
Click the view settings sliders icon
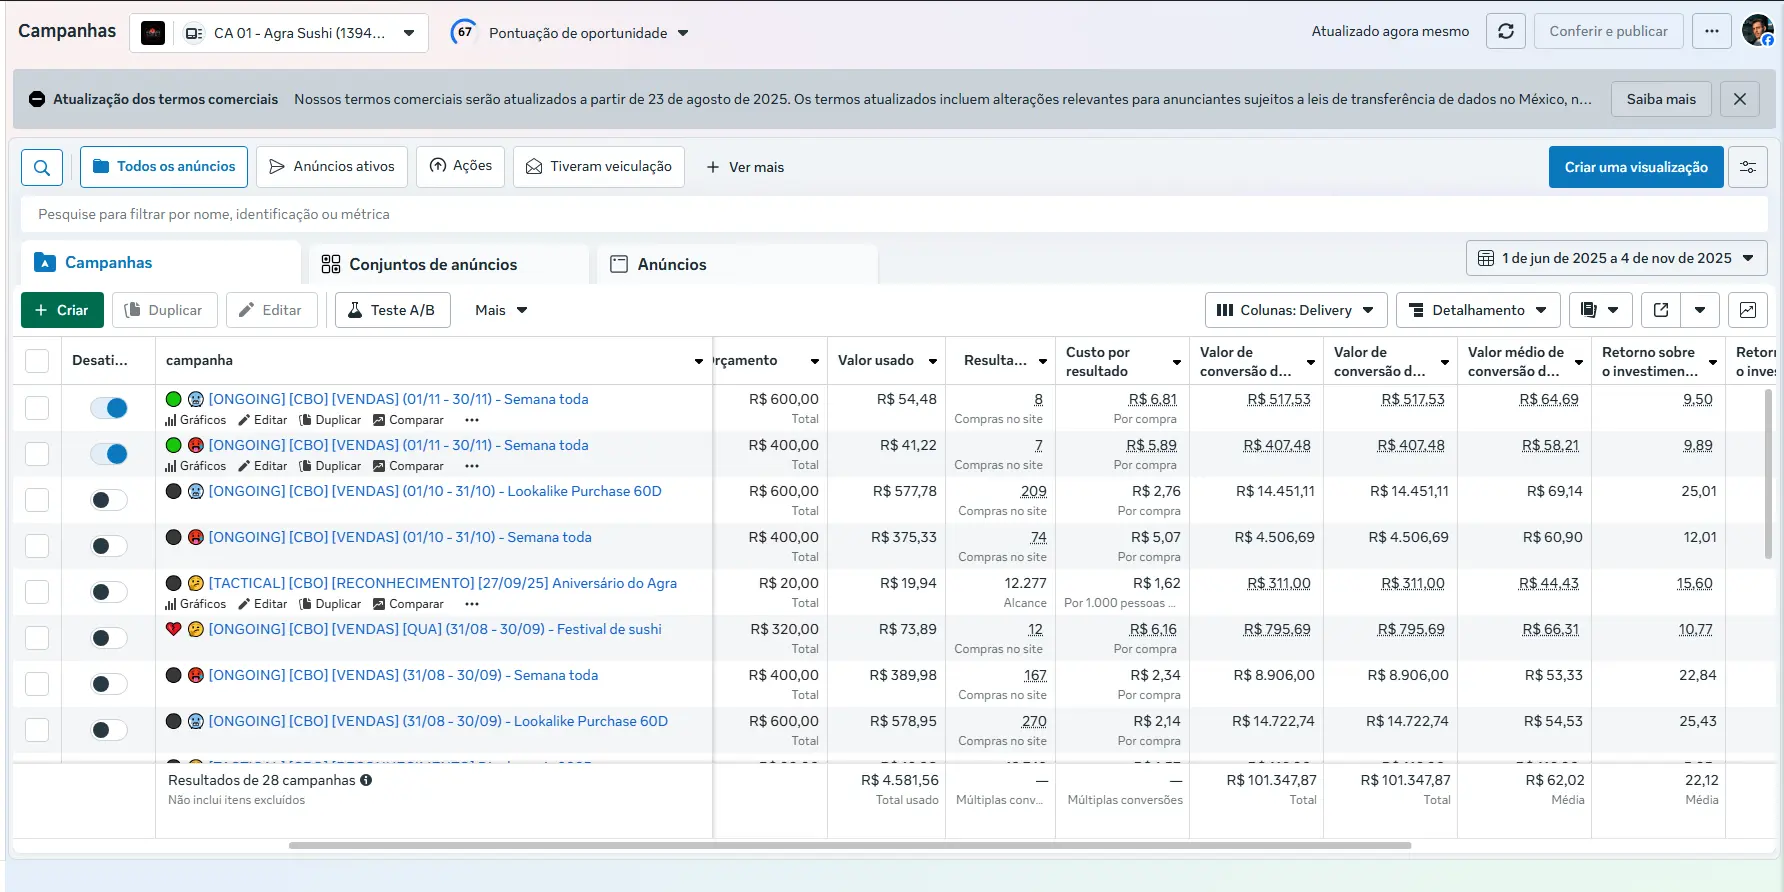1748,167
